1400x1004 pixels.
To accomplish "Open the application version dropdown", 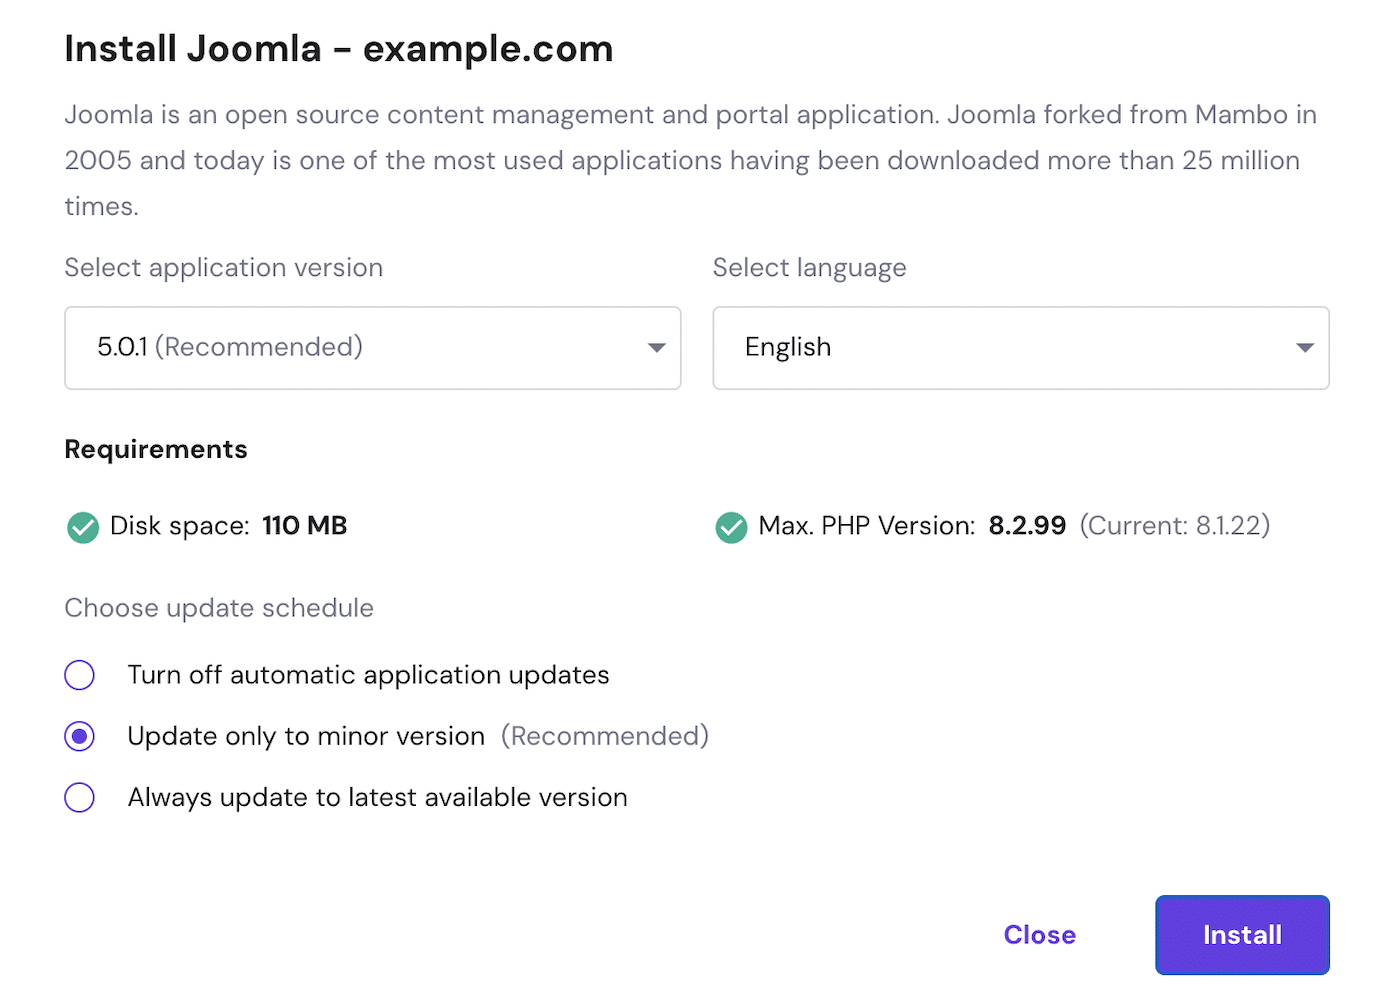I will (x=372, y=347).
